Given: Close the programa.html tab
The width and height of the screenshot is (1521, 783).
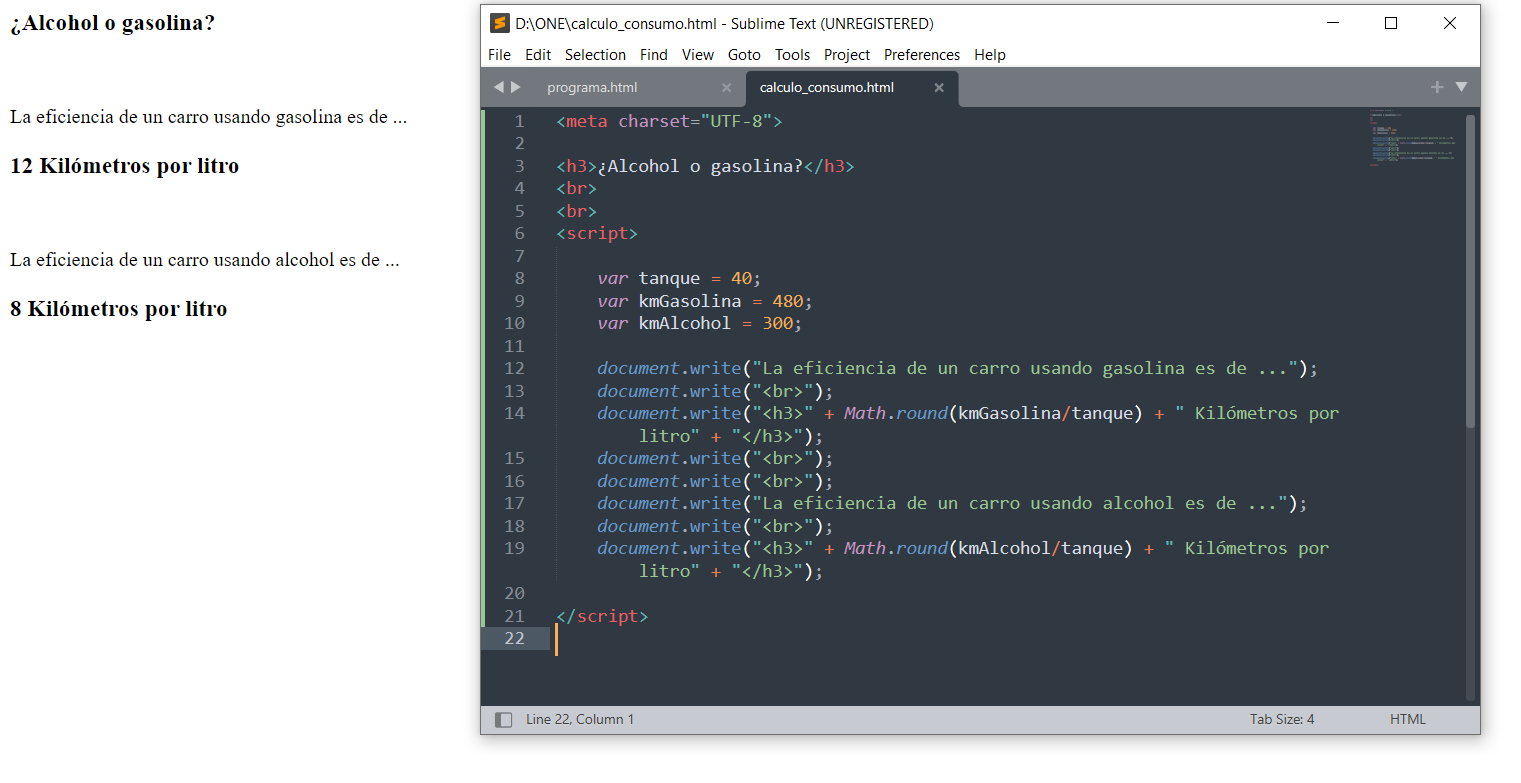Looking at the screenshot, I should [727, 88].
